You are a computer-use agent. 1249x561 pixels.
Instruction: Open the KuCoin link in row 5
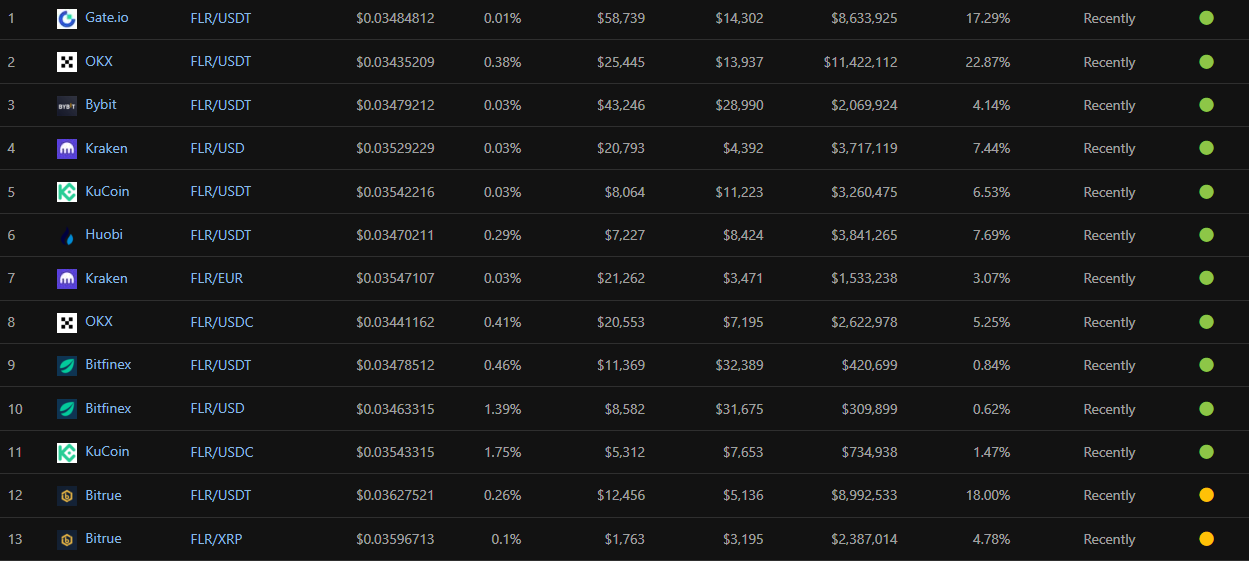click(x=107, y=191)
